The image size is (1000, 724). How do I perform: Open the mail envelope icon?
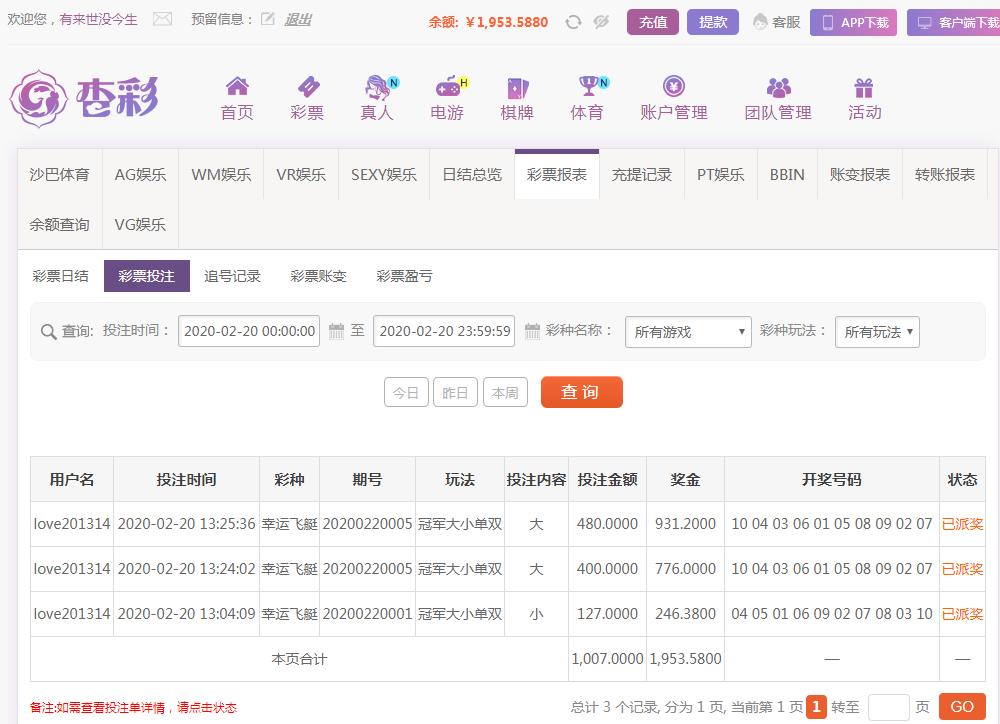click(162, 19)
